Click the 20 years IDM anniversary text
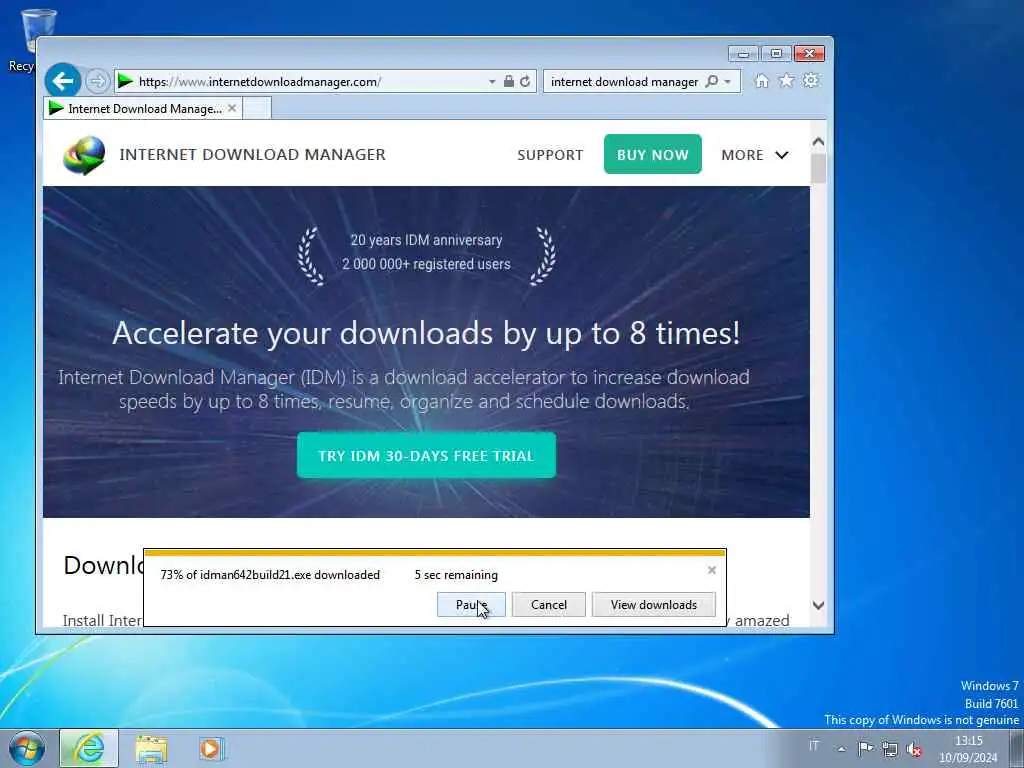 (x=426, y=240)
